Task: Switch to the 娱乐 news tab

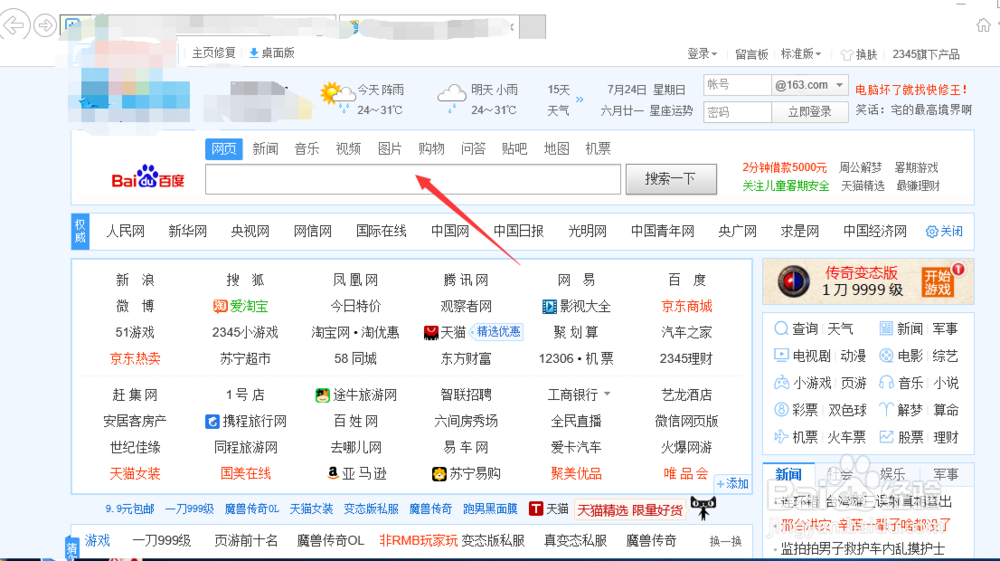Action: (x=892, y=474)
